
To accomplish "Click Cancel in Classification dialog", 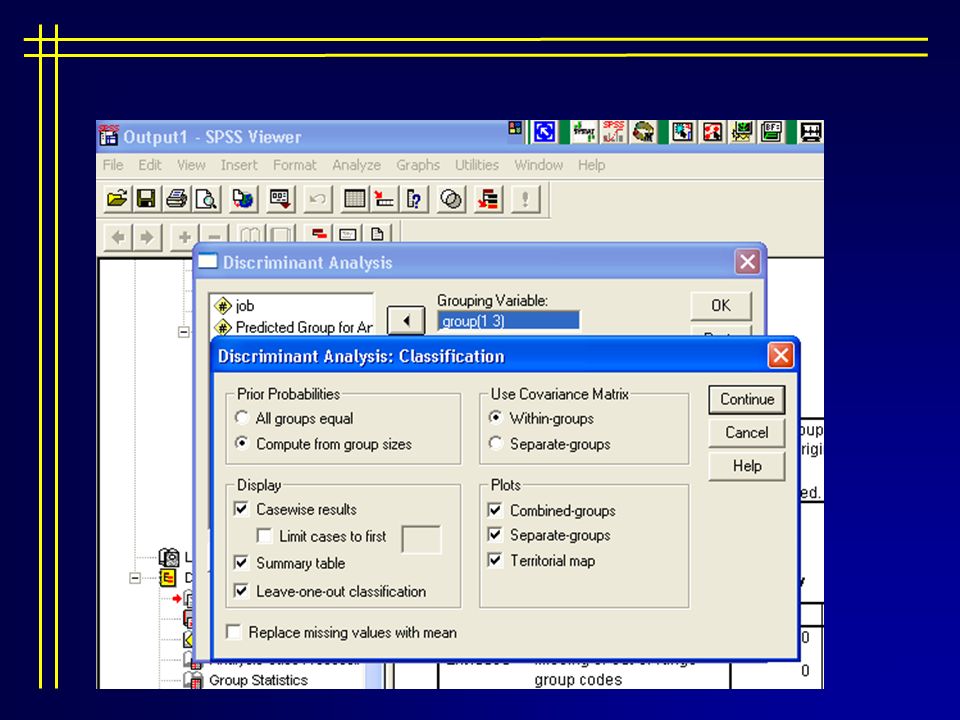I will point(747,433).
